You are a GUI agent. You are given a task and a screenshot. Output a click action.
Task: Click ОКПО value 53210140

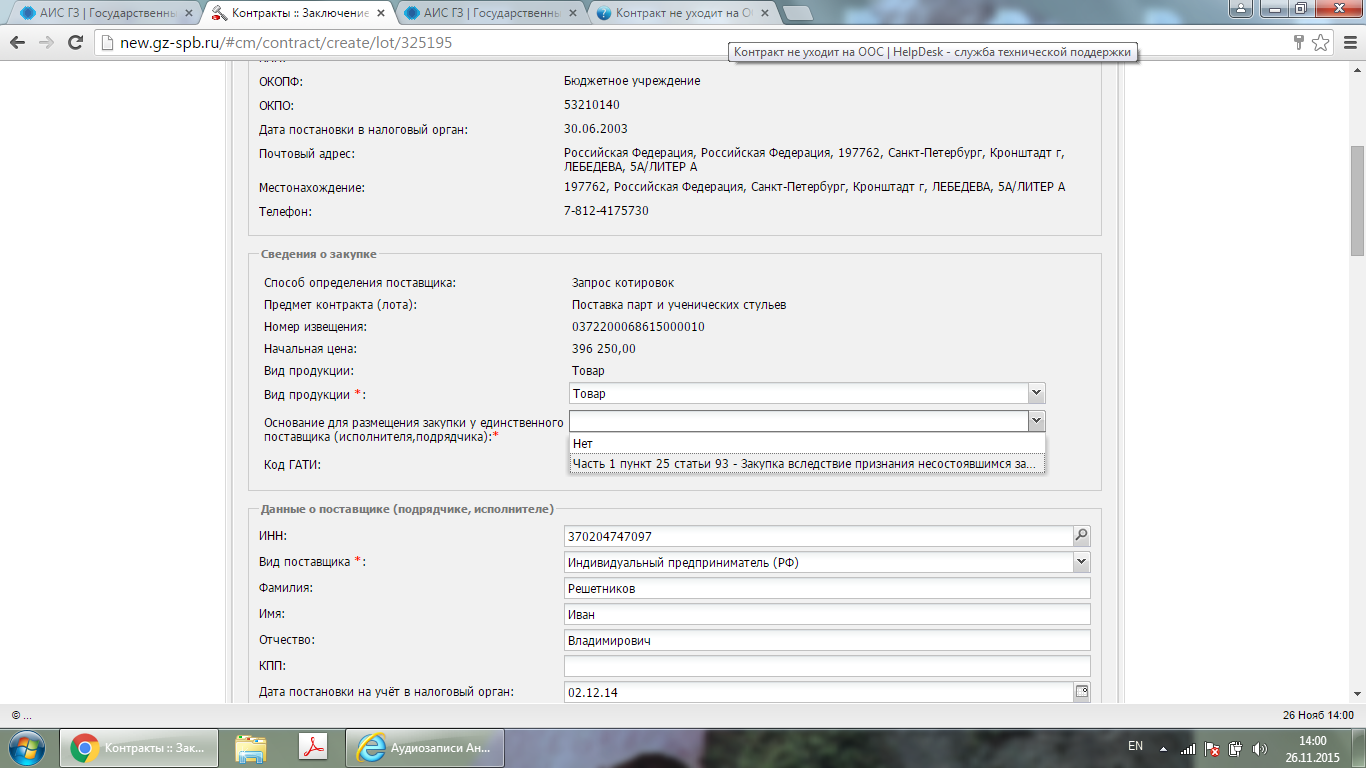[x=592, y=105]
